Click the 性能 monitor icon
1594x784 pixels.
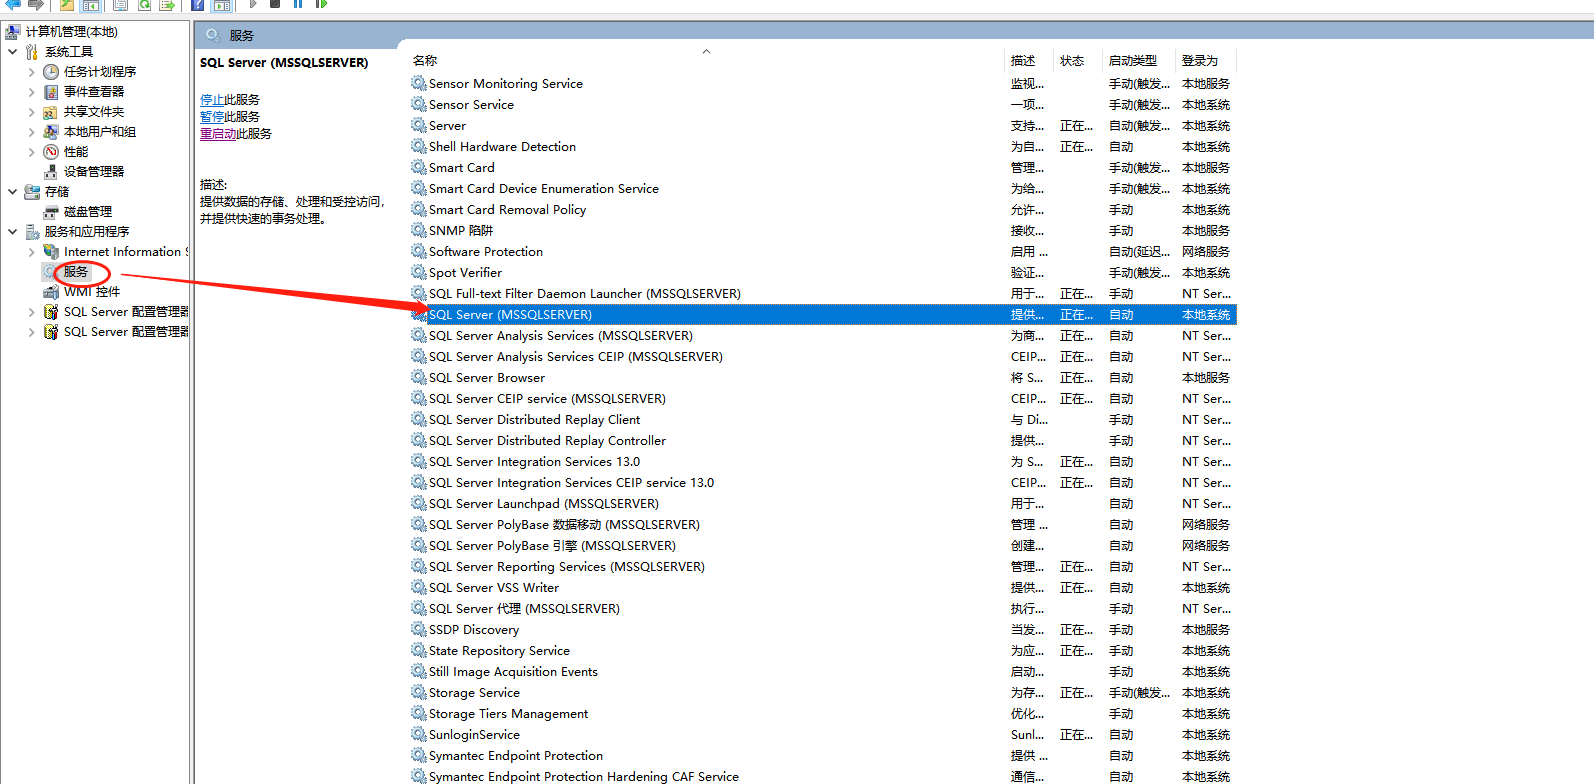coord(51,152)
